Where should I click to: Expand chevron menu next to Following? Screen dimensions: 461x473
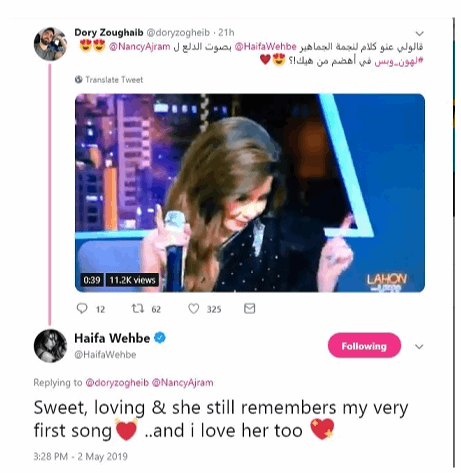(419, 346)
